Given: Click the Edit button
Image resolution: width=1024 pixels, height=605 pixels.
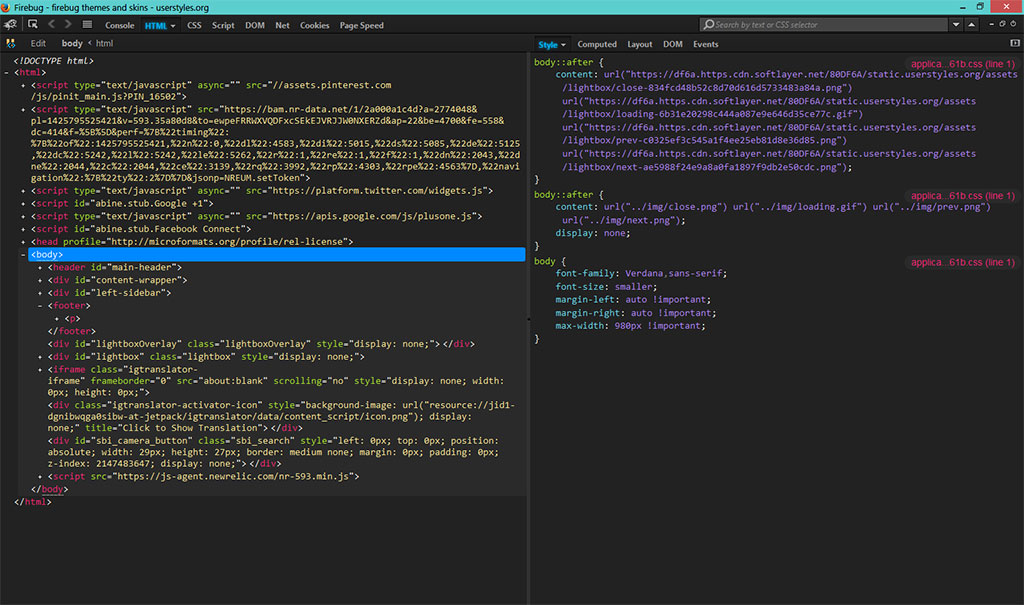Looking at the screenshot, I should [38, 44].
